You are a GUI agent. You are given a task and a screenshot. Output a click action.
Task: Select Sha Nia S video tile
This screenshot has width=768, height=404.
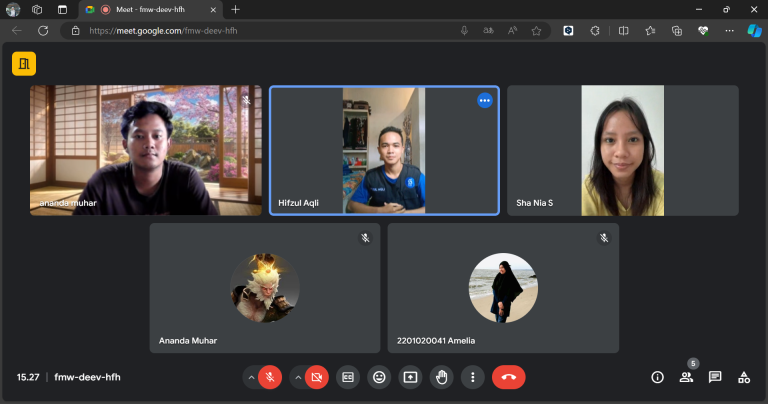[x=623, y=150]
